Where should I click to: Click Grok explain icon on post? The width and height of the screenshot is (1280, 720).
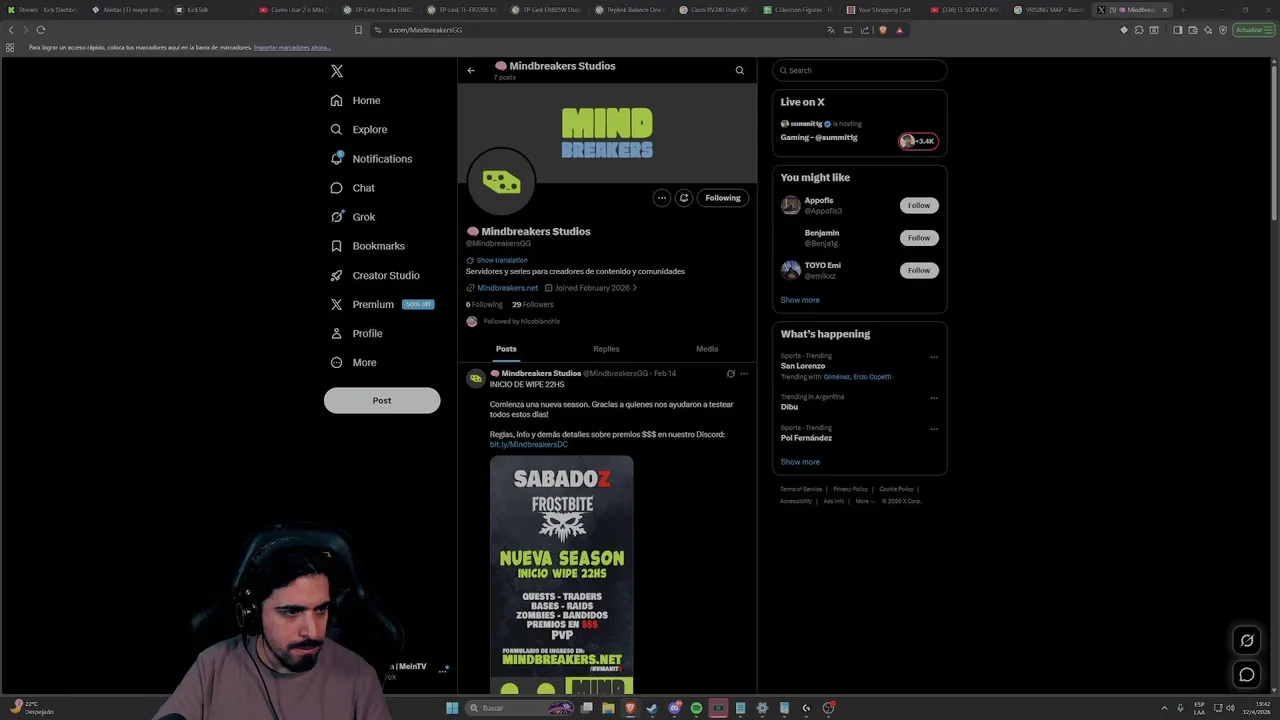coord(730,374)
